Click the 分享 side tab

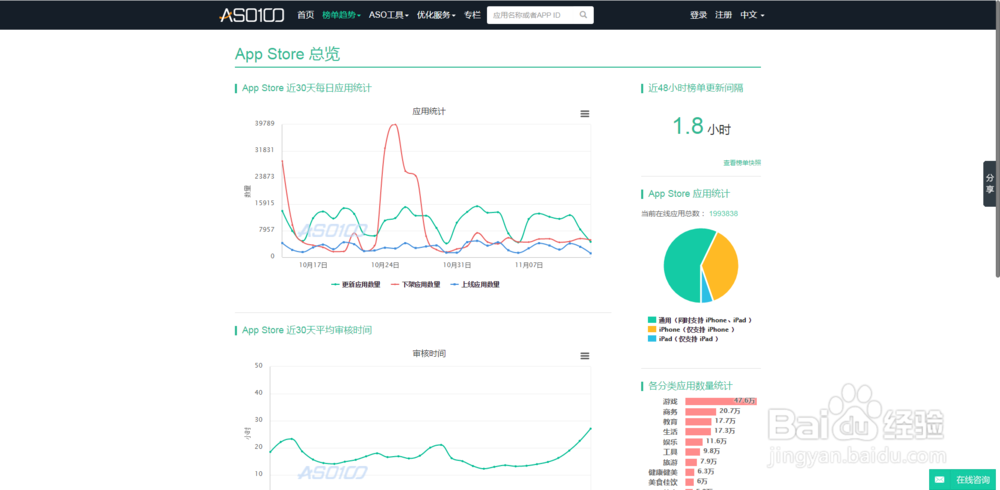click(990, 184)
